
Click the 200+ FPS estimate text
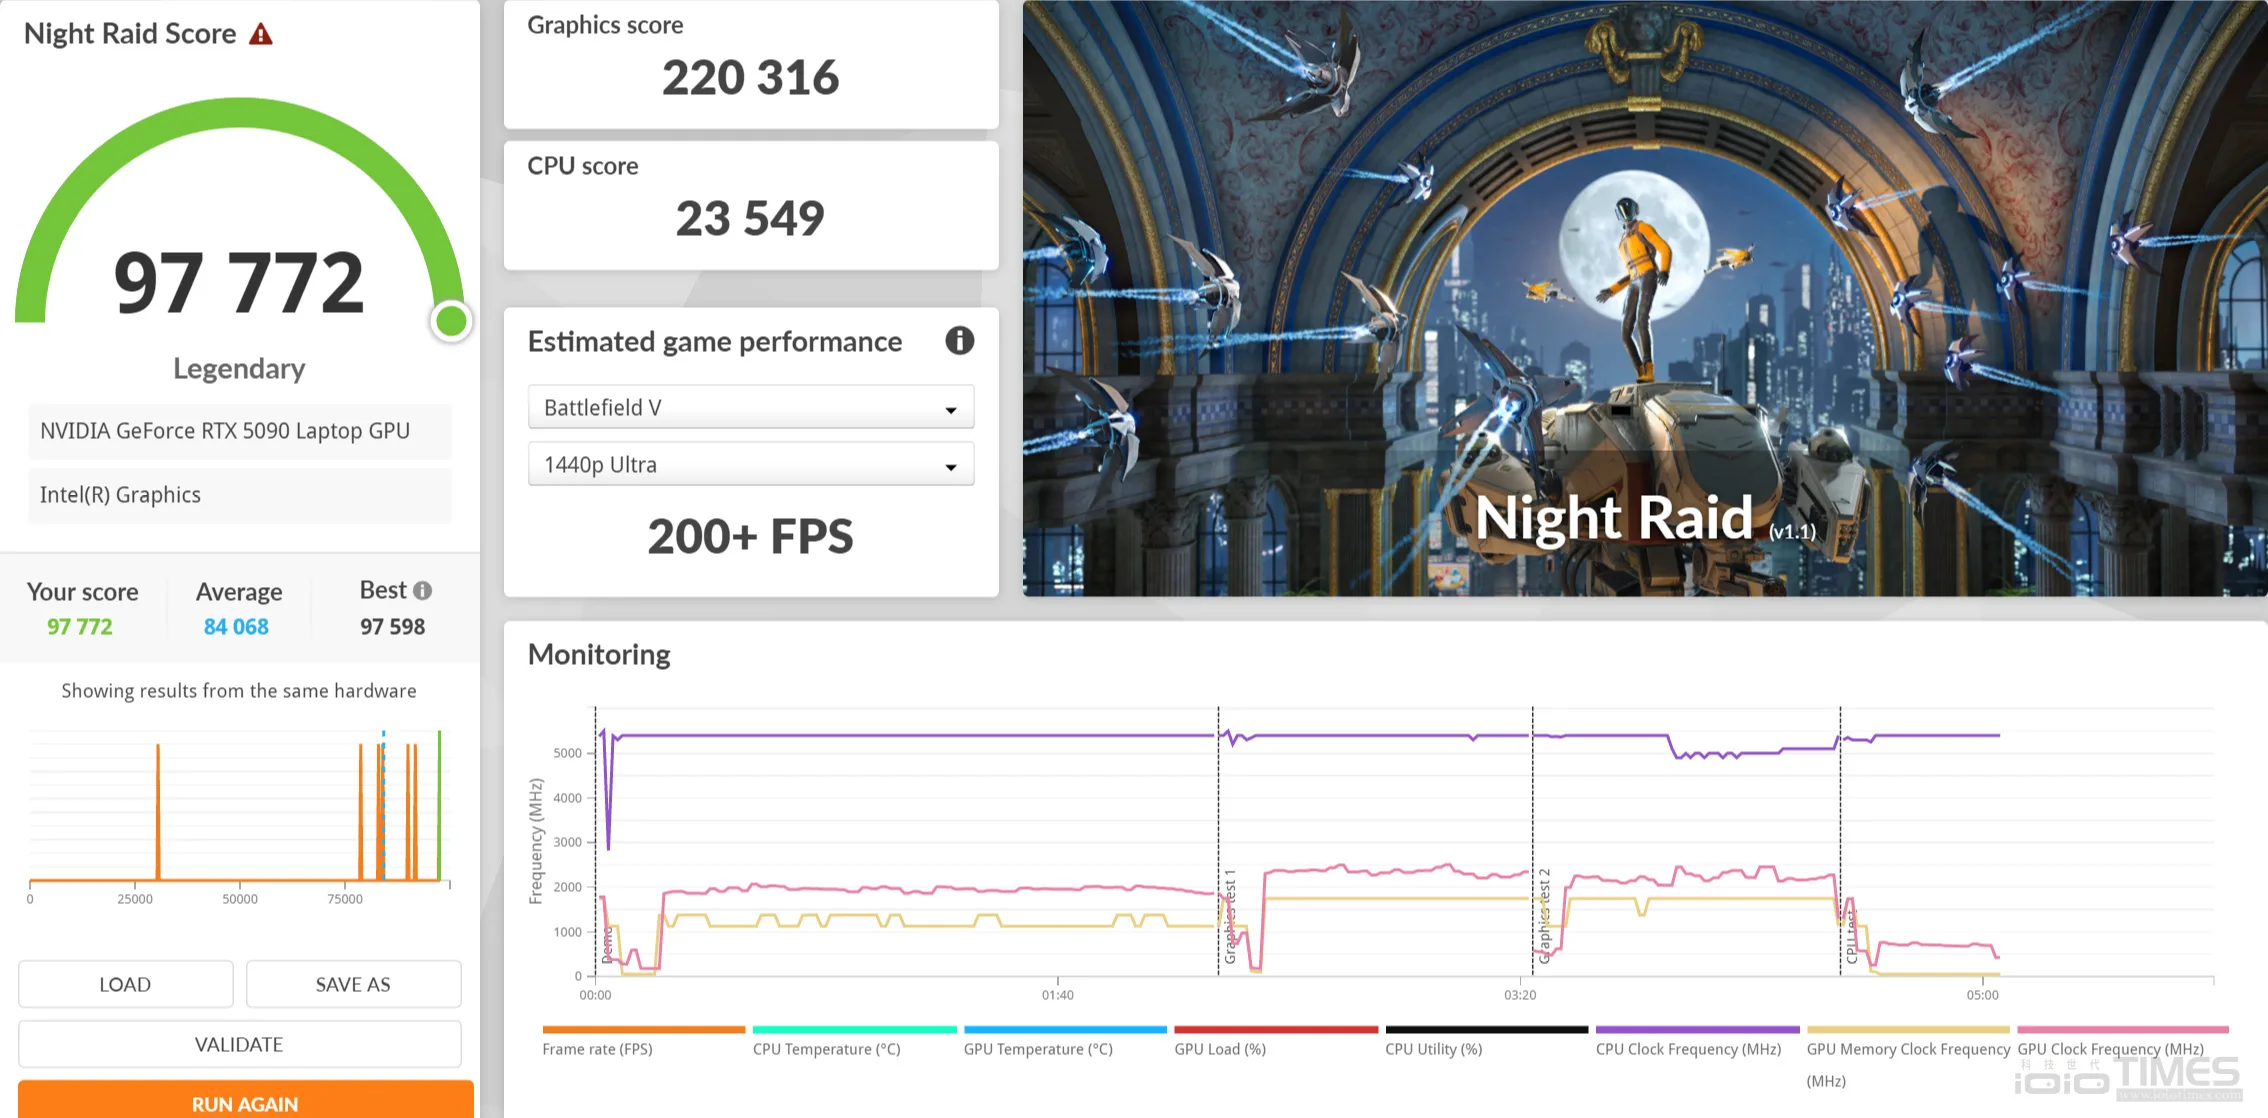[751, 537]
